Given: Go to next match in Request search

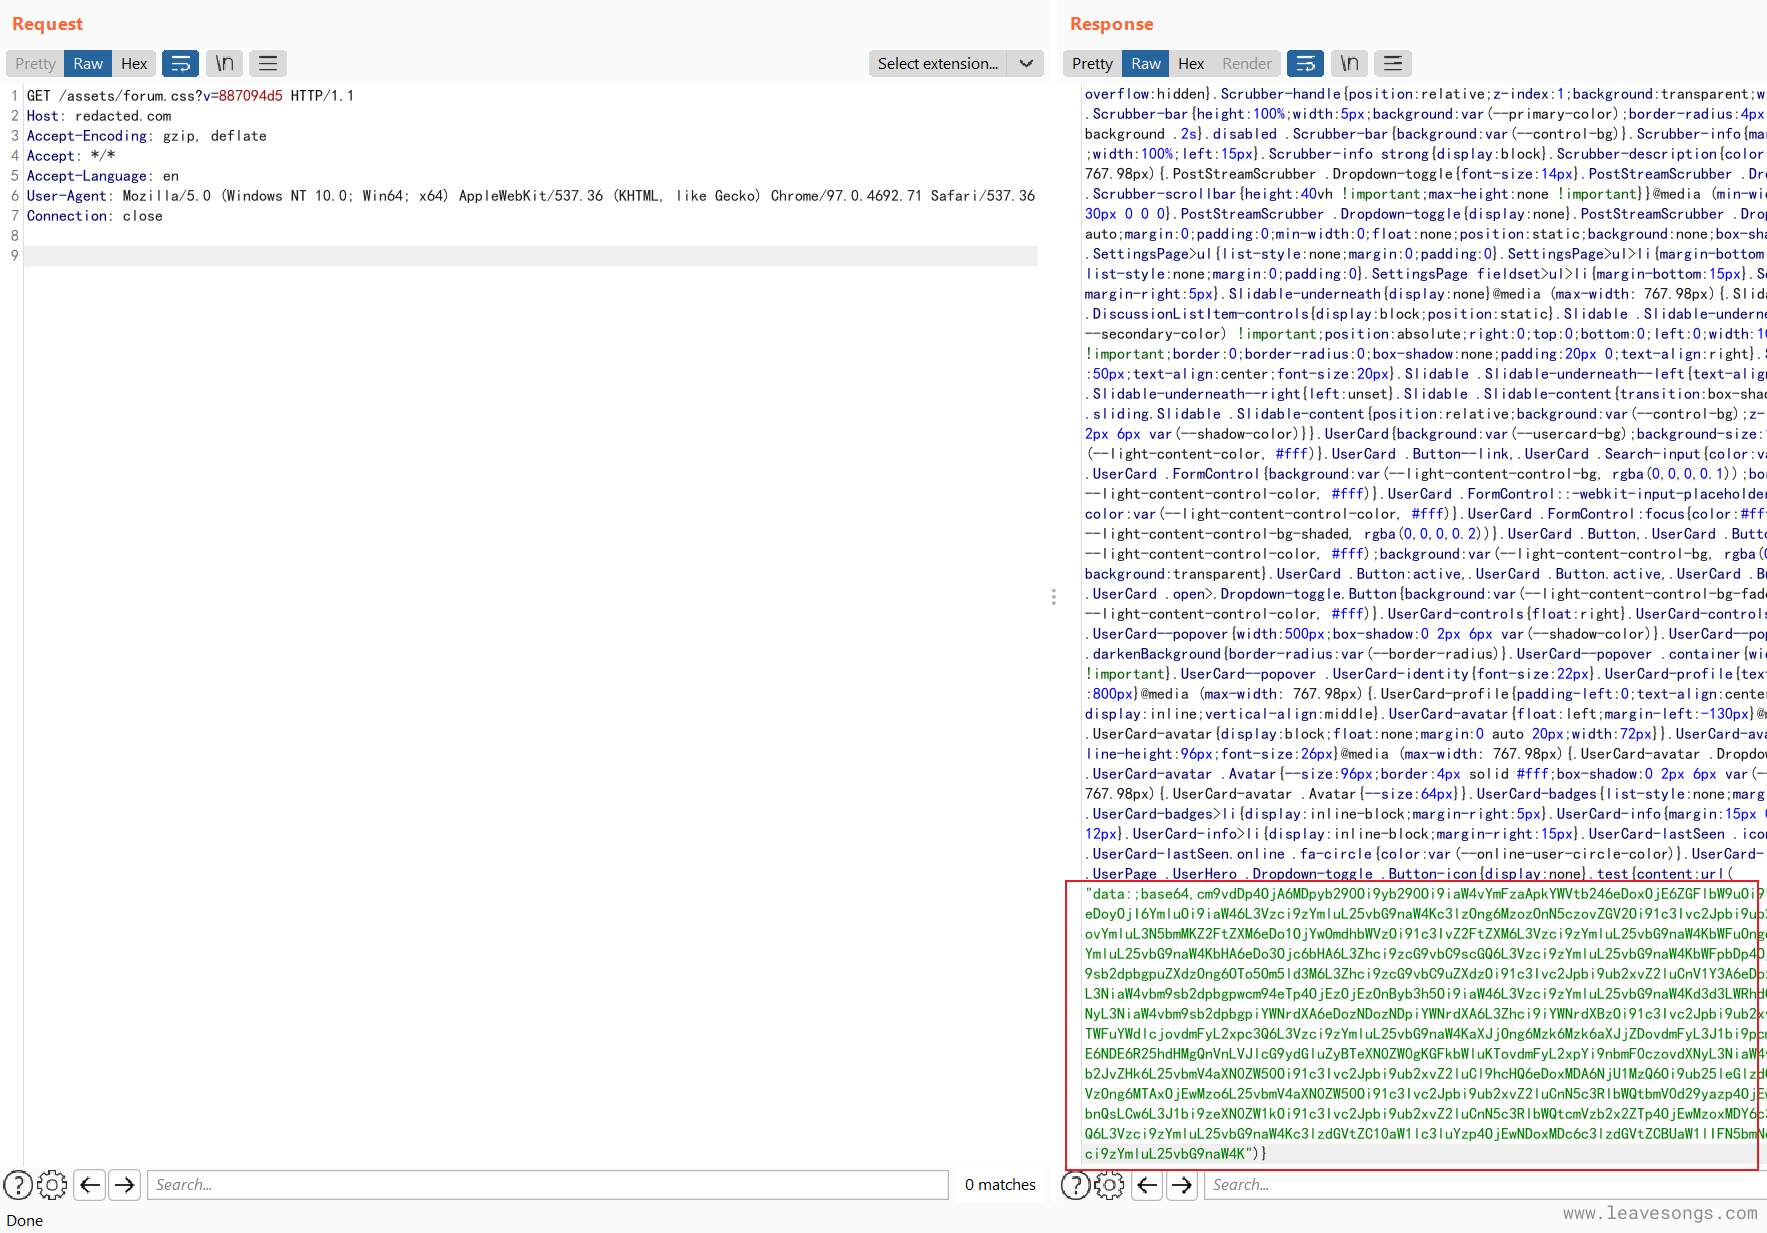Looking at the screenshot, I should [125, 1185].
